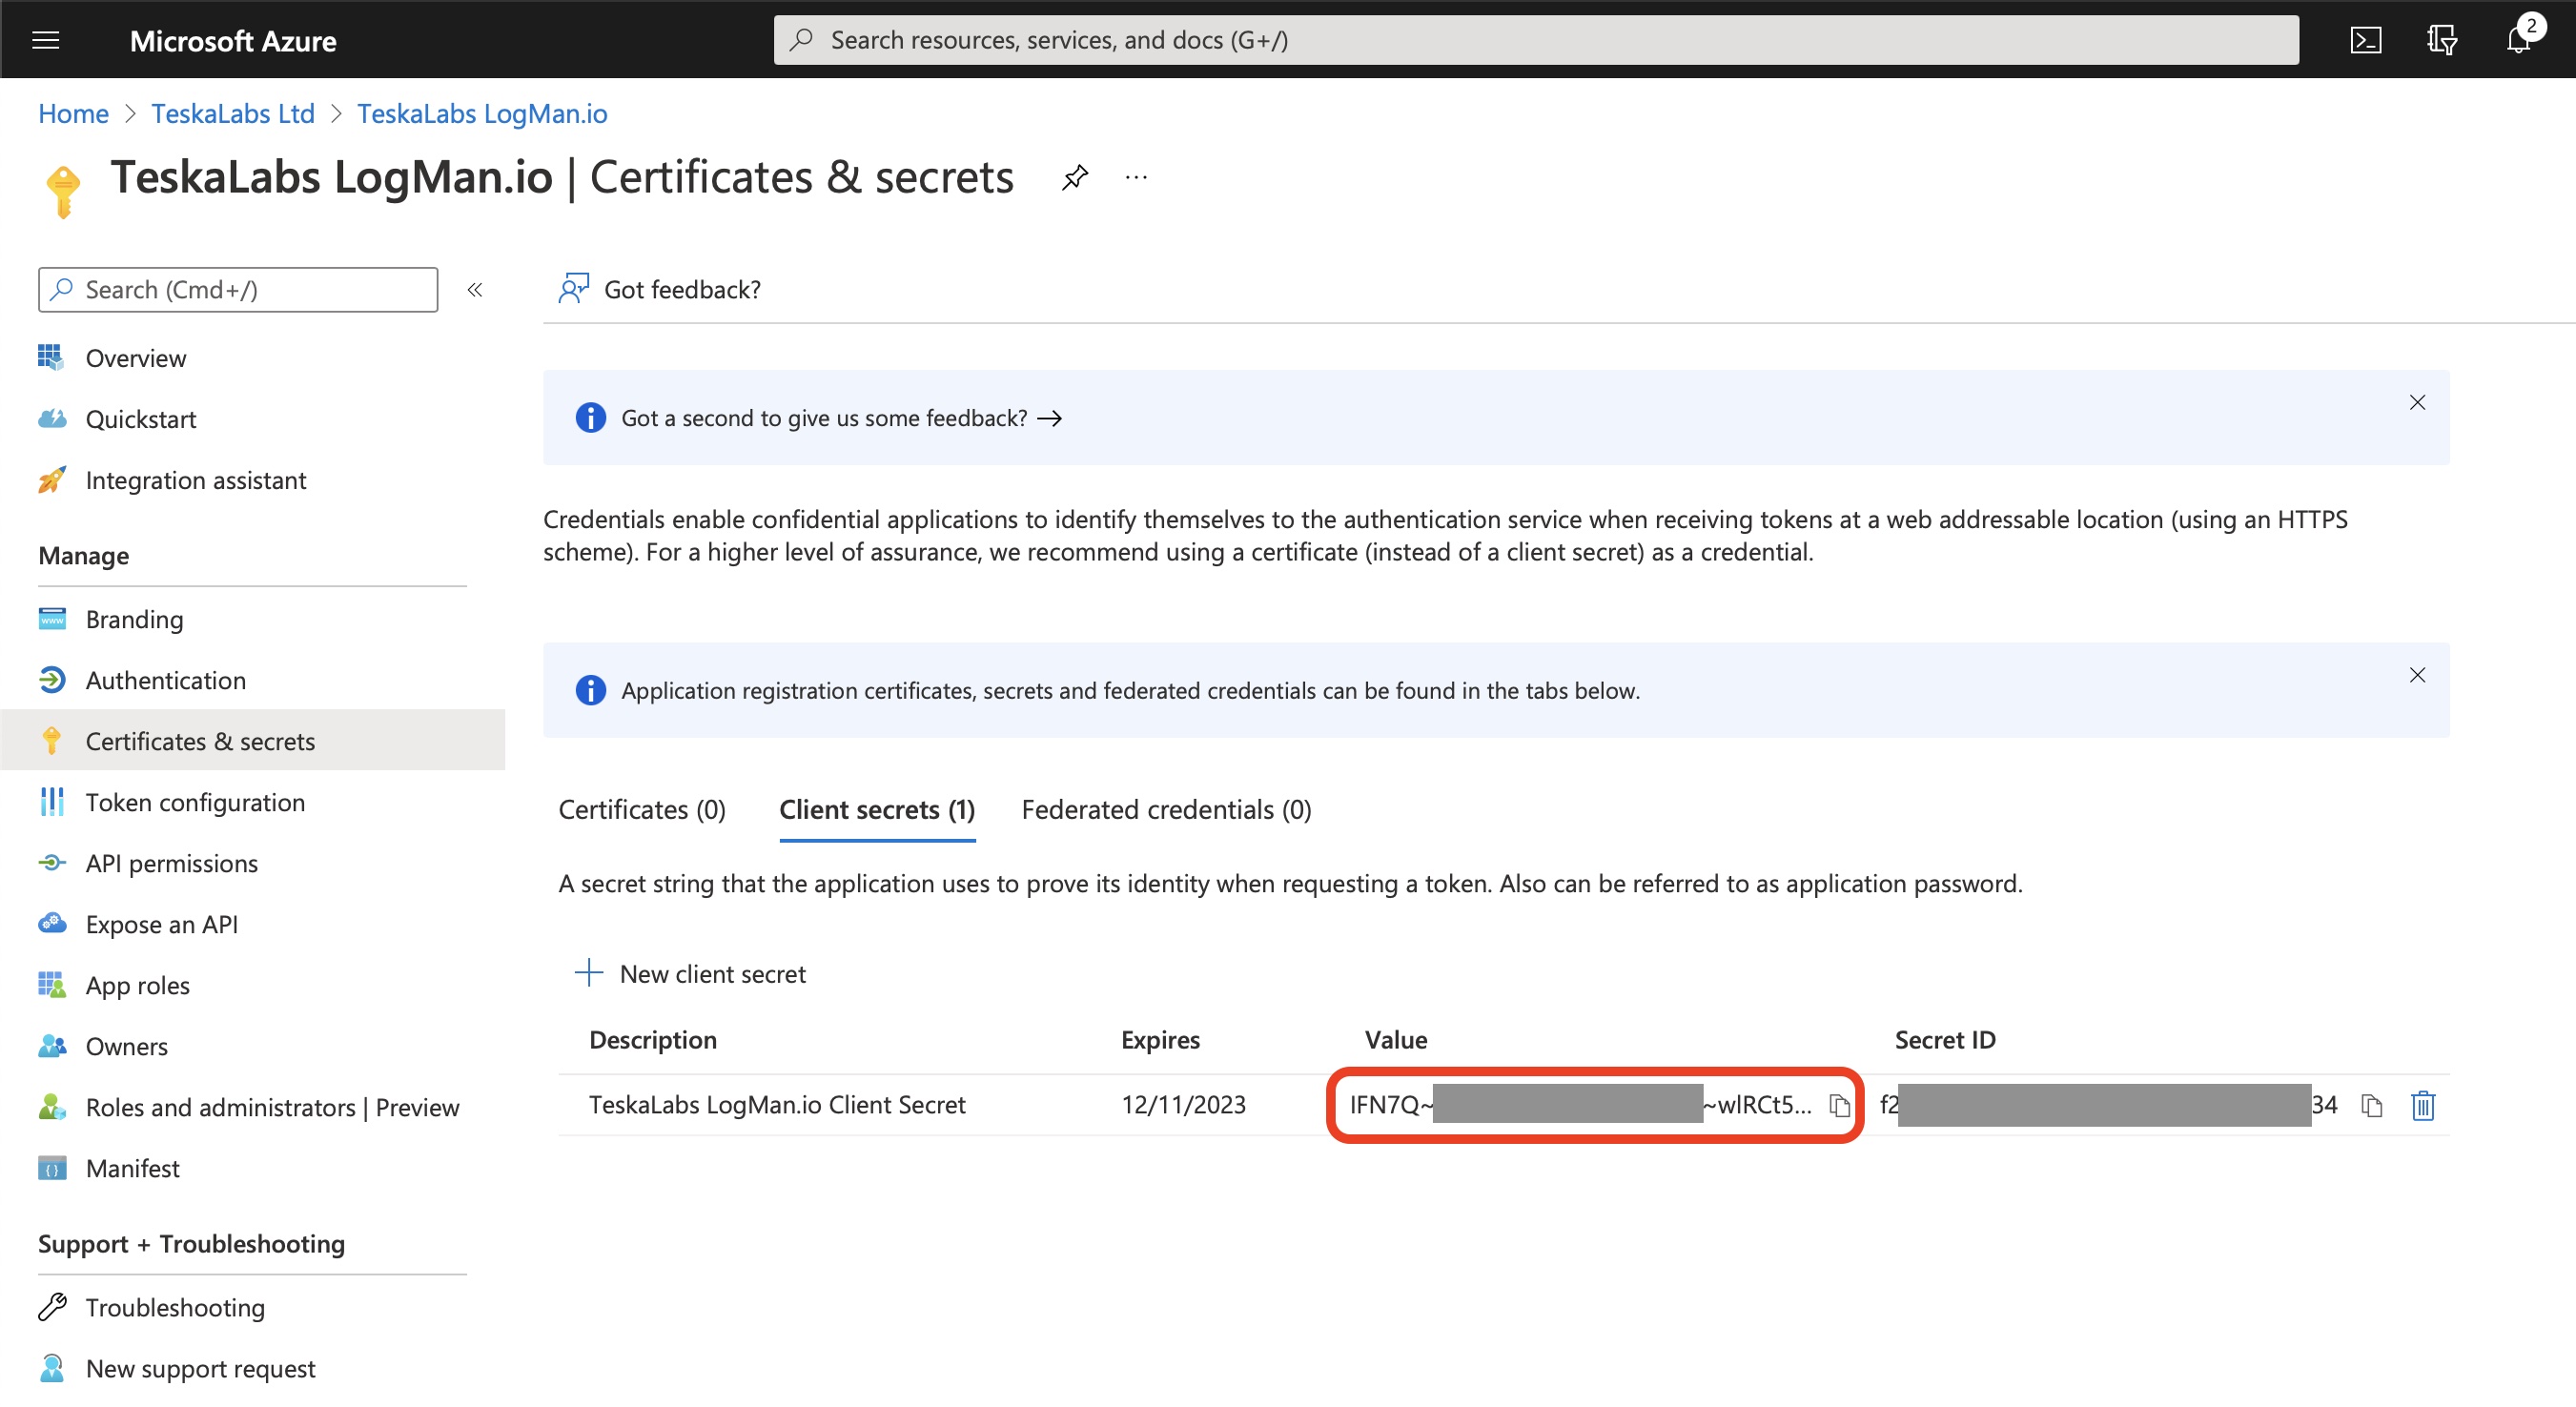Collapse the sidebar with the double chevron
The image size is (2576, 1407).
(475, 290)
